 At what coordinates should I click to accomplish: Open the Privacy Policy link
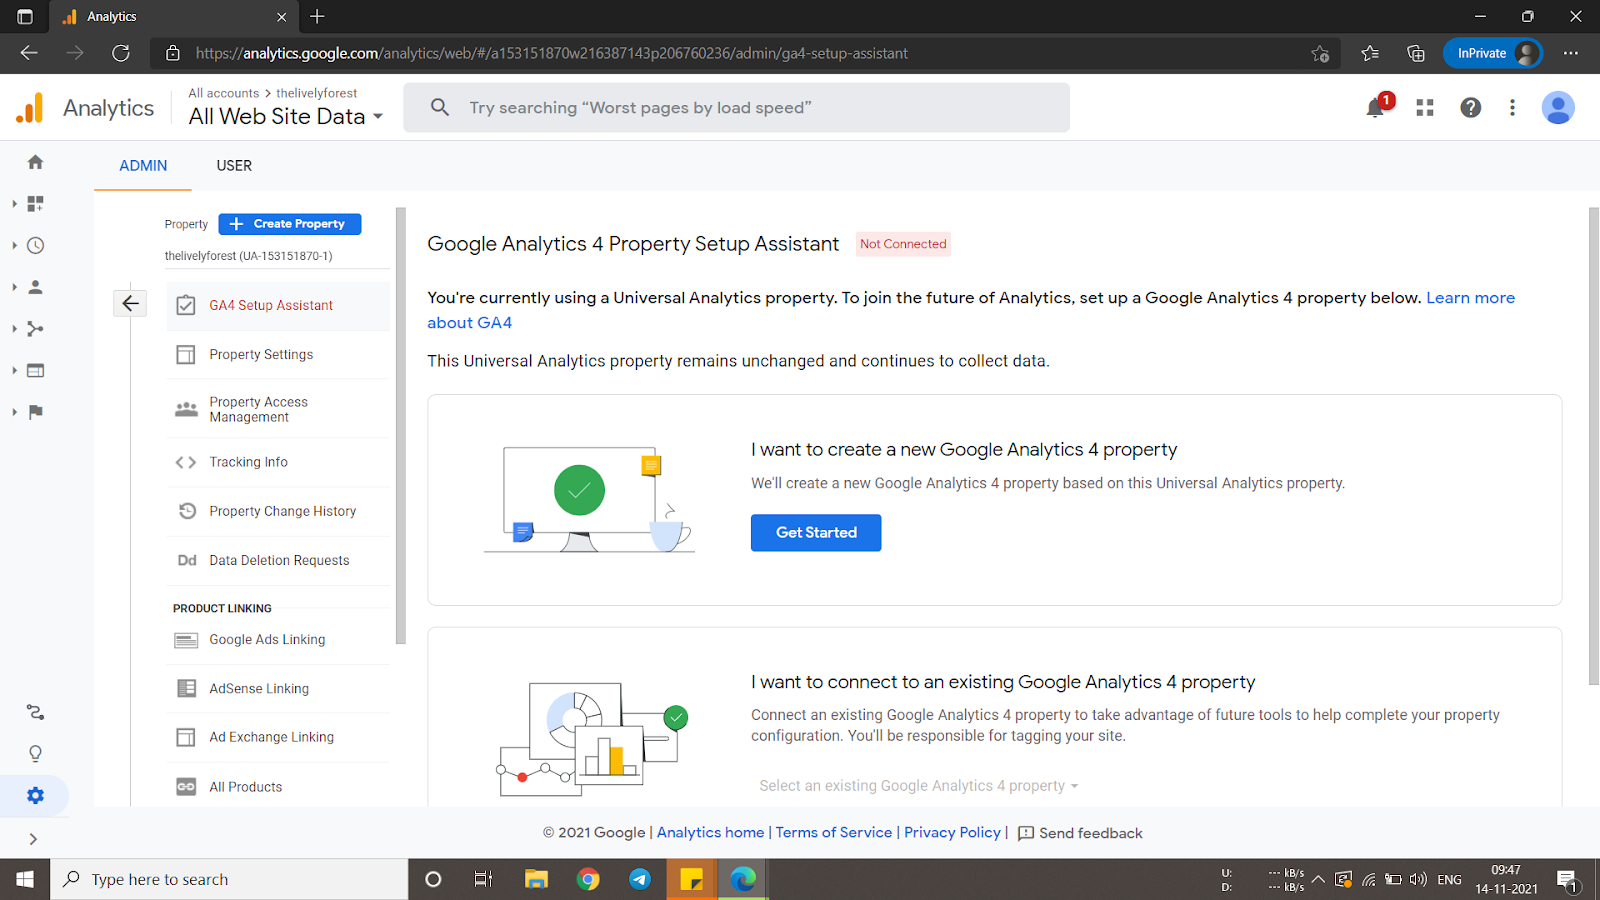(x=952, y=833)
